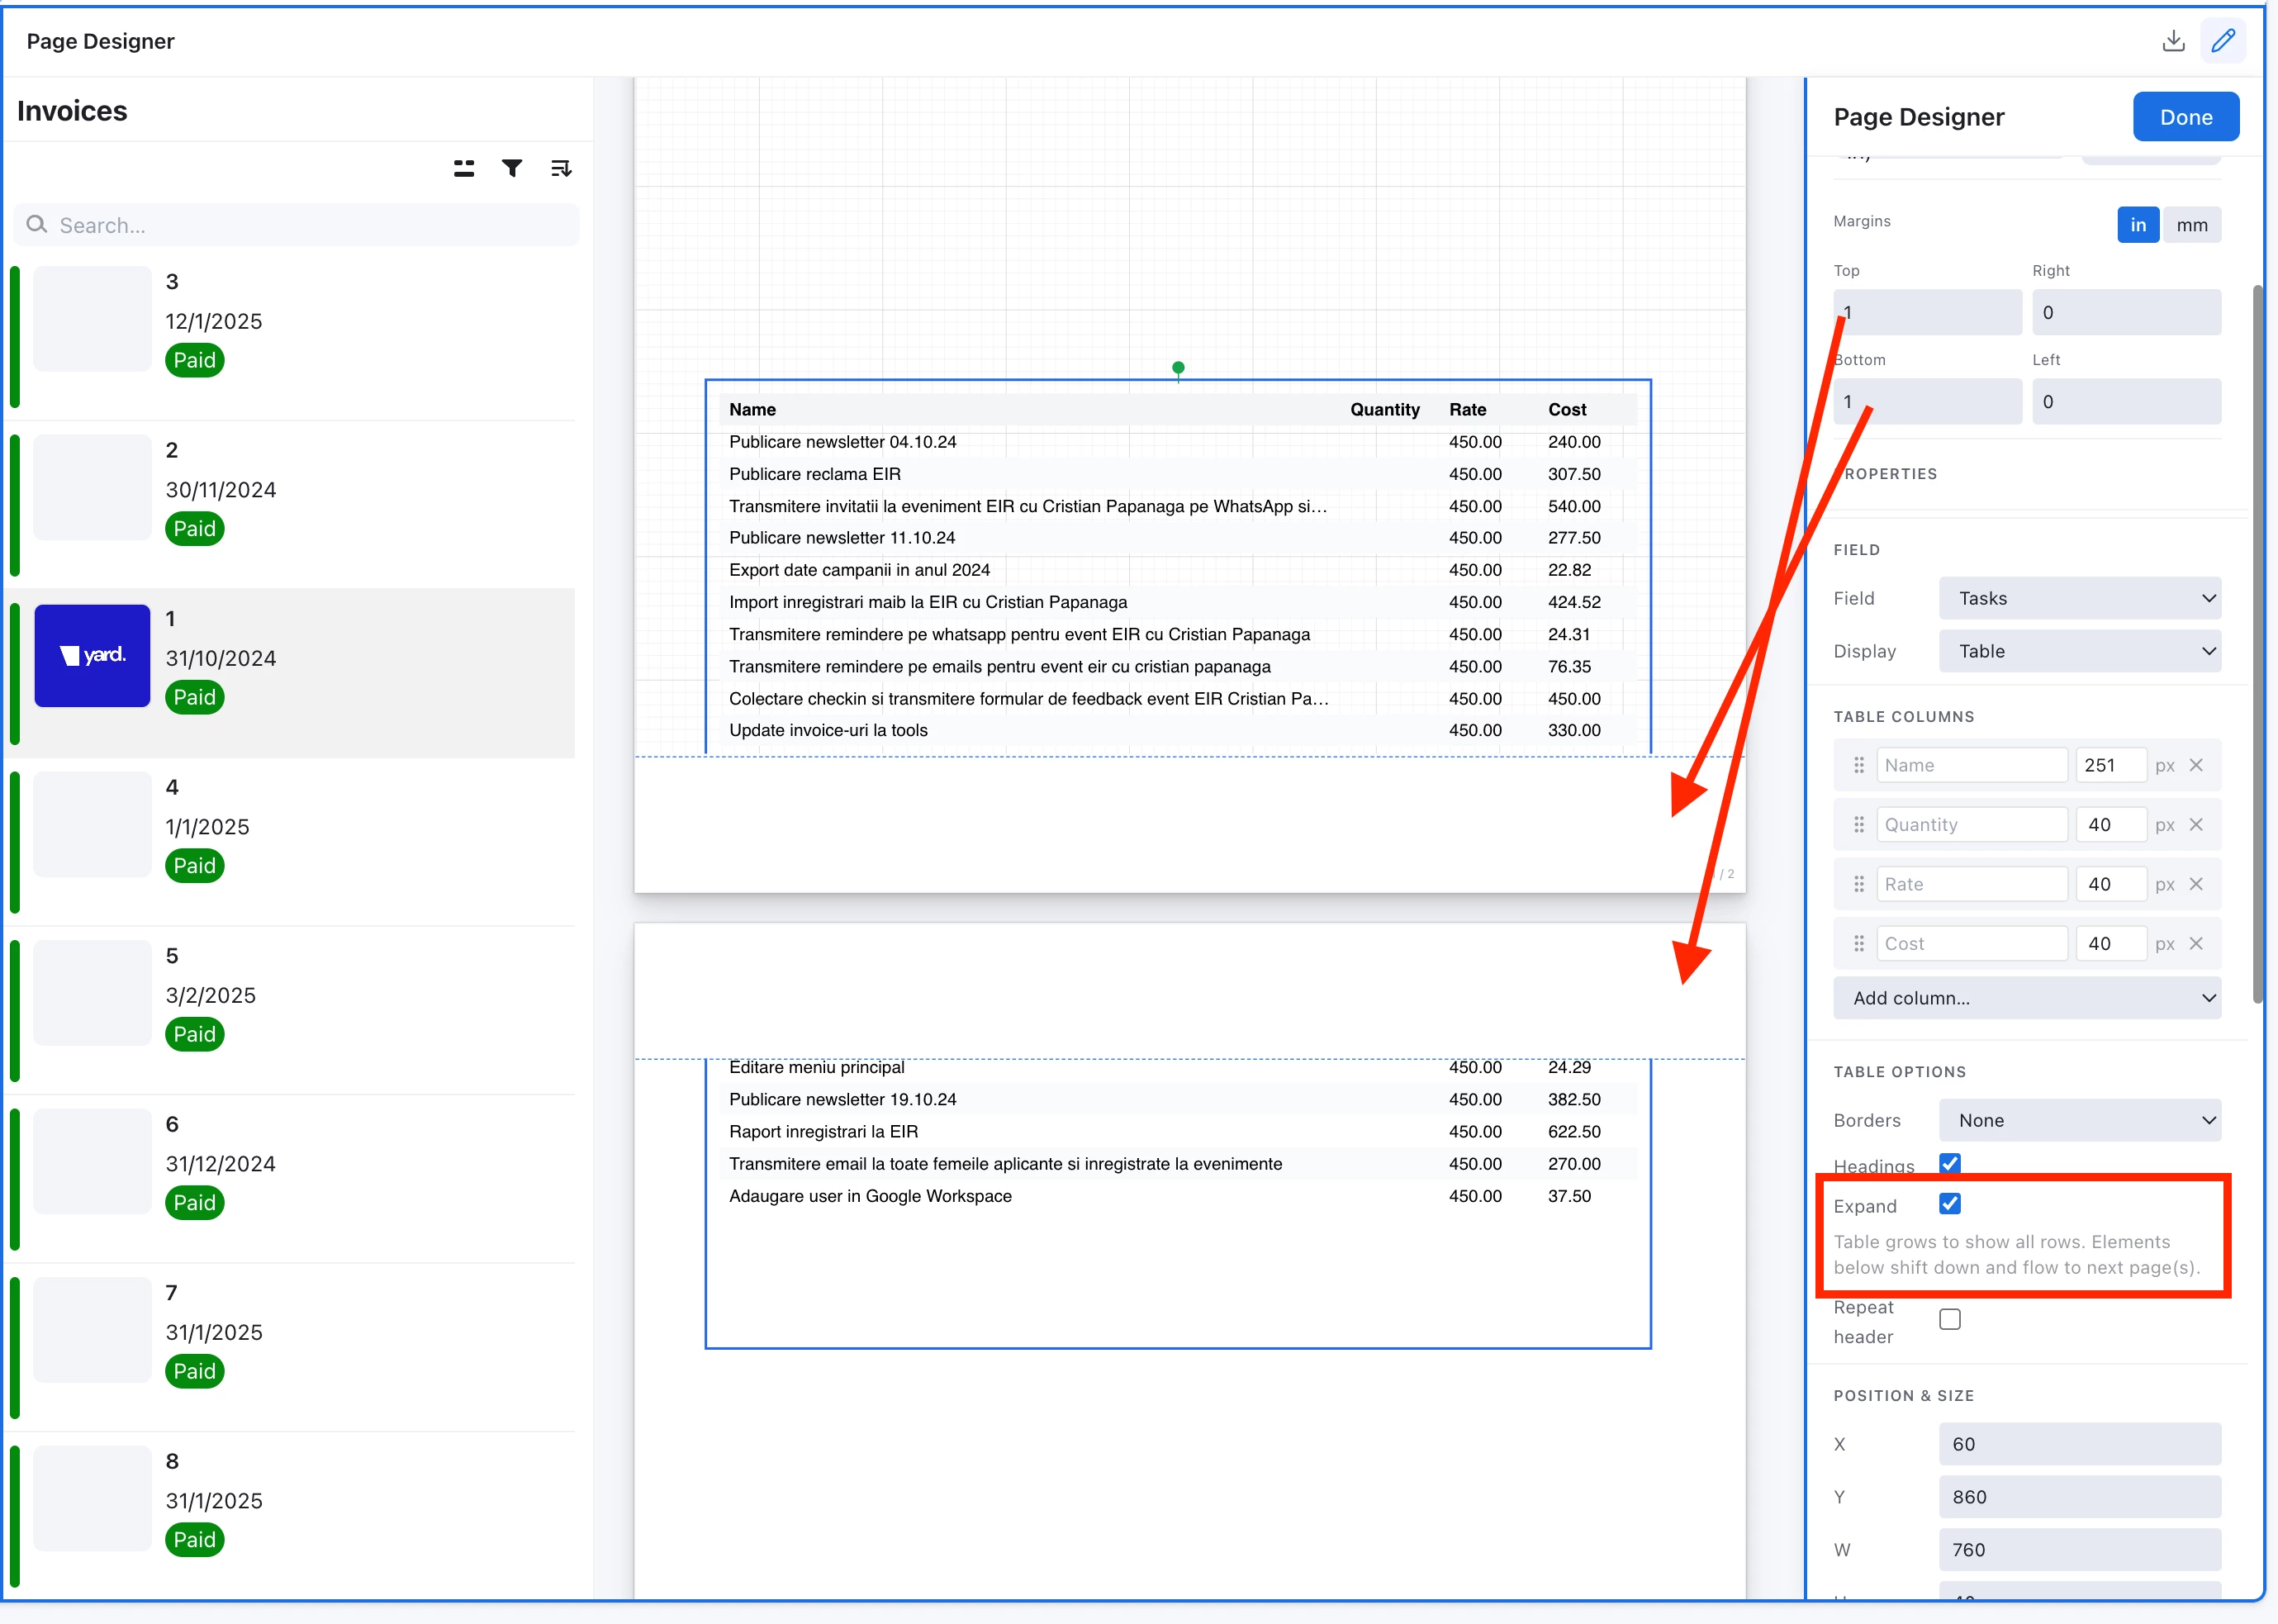Switch margin units to mm
The image size is (2278, 1624).
coord(2191,225)
